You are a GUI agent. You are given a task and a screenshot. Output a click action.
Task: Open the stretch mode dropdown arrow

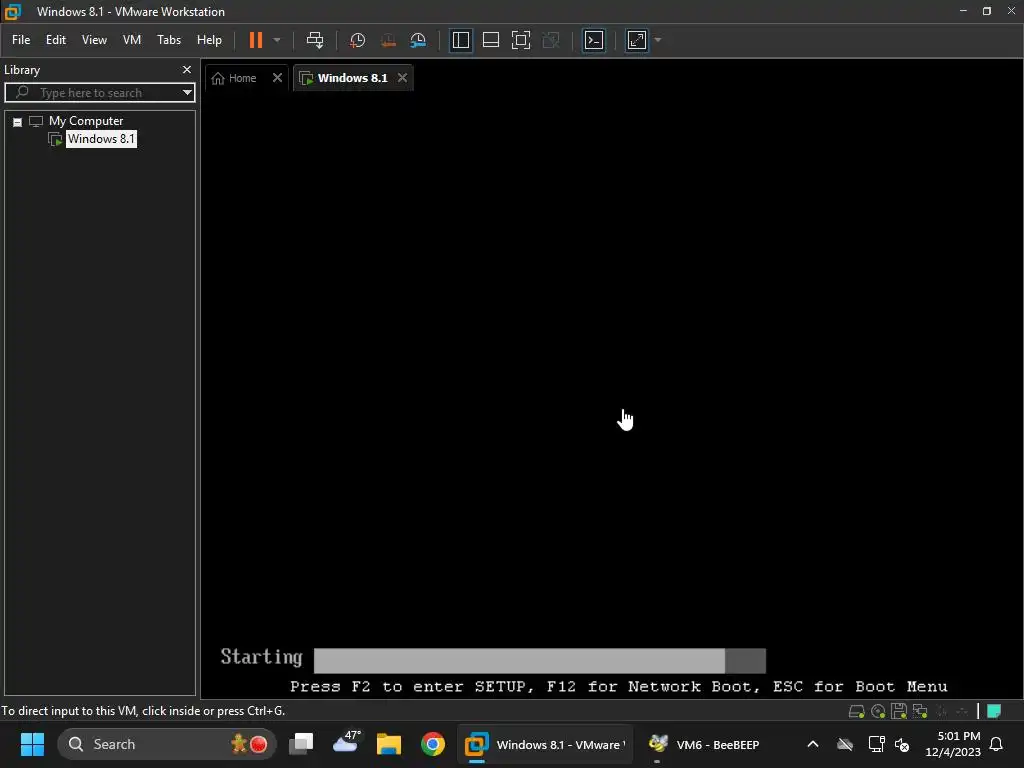pyautogui.click(x=658, y=40)
